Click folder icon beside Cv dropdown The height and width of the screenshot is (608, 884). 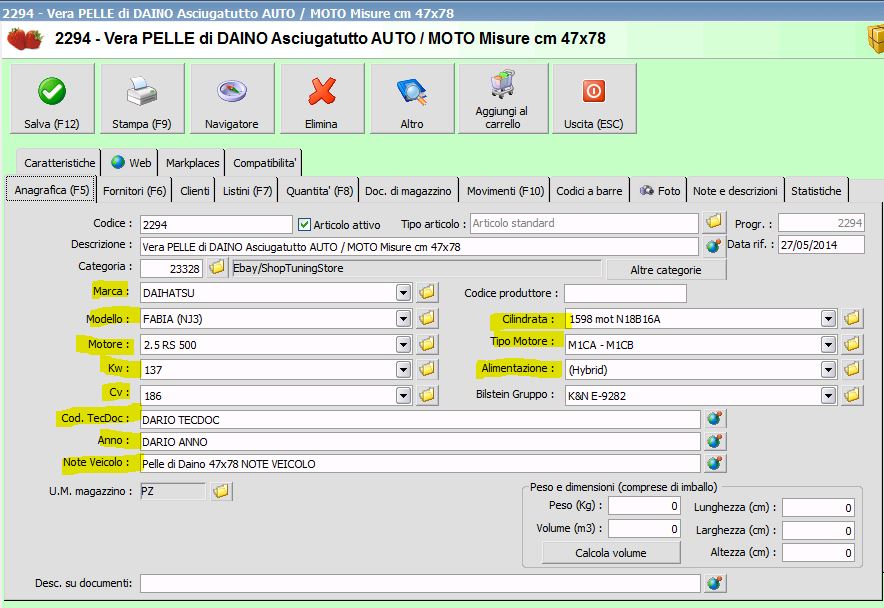coord(427,395)
